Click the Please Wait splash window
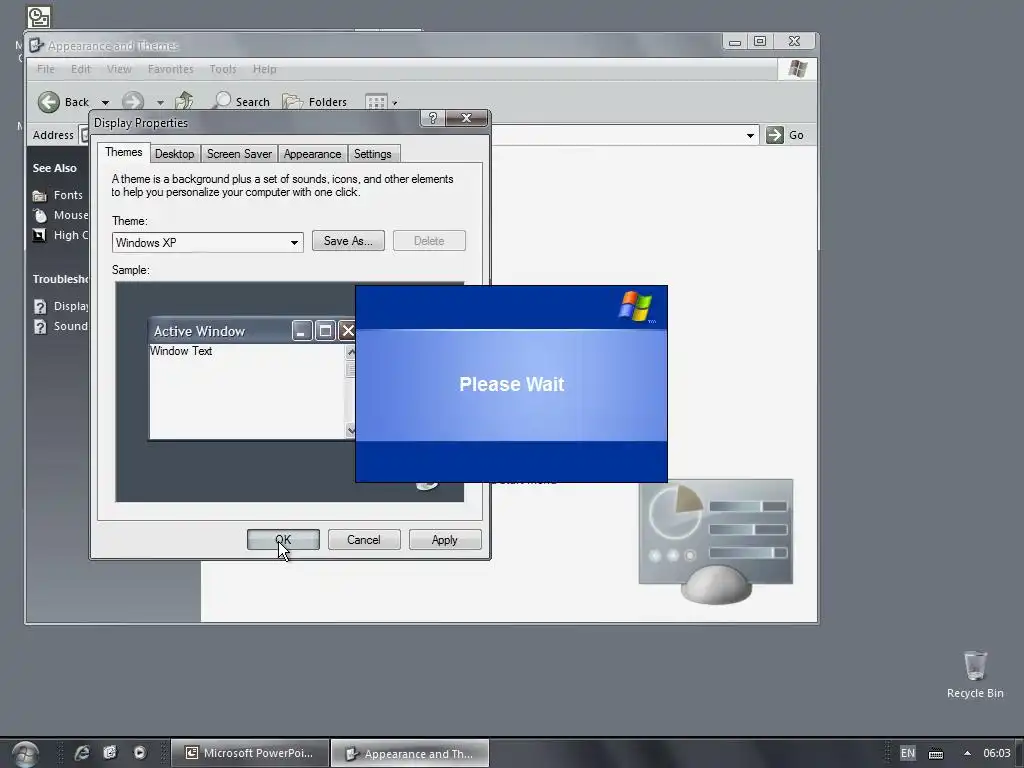 pyautogui.click(x=511, y=384)
